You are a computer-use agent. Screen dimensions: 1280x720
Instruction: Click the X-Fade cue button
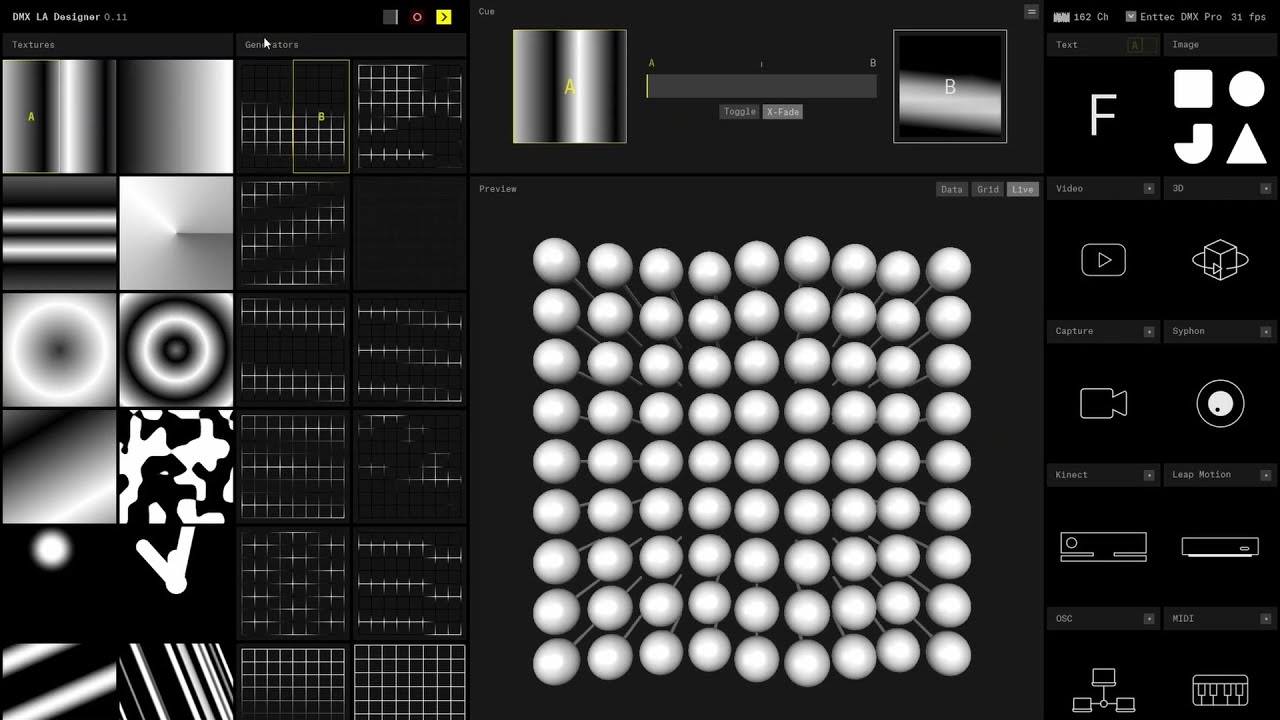click(783, 112)
